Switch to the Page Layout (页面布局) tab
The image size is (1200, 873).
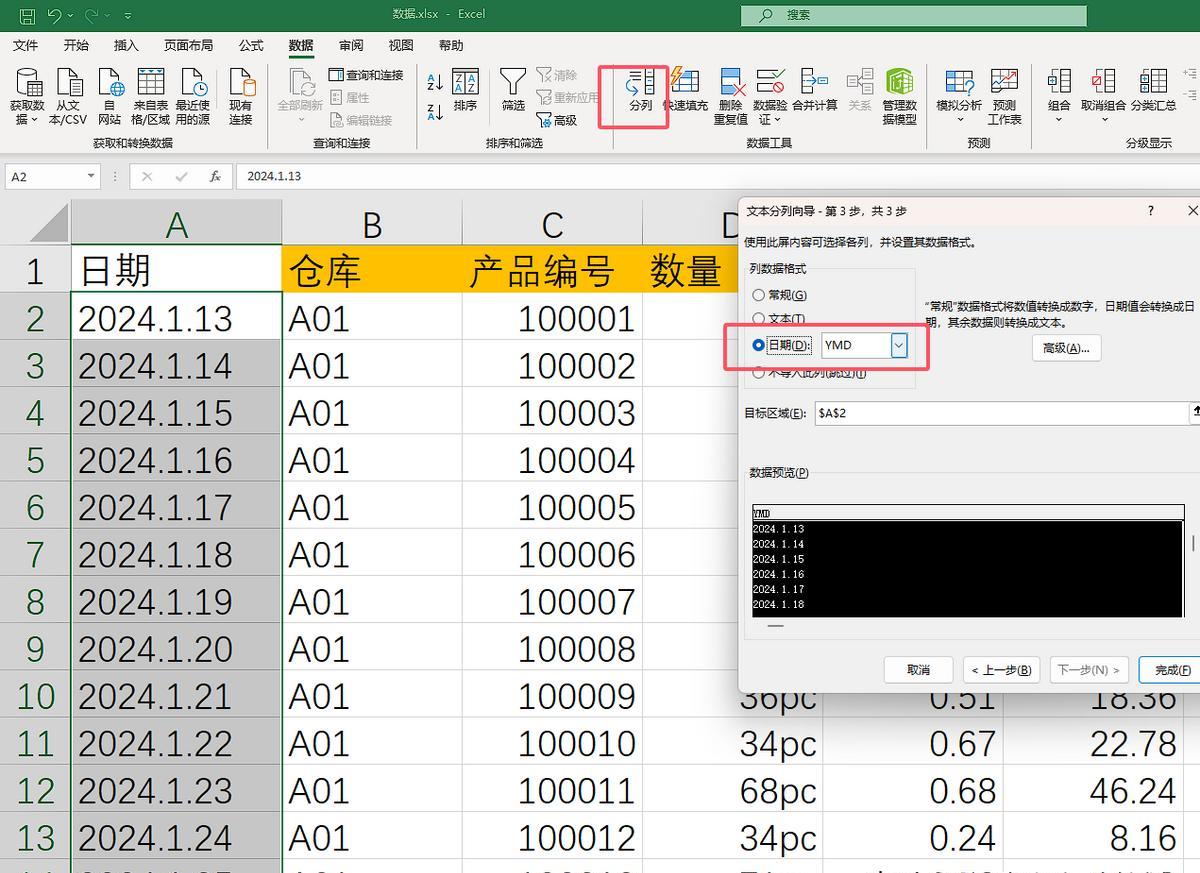(189, 45)
